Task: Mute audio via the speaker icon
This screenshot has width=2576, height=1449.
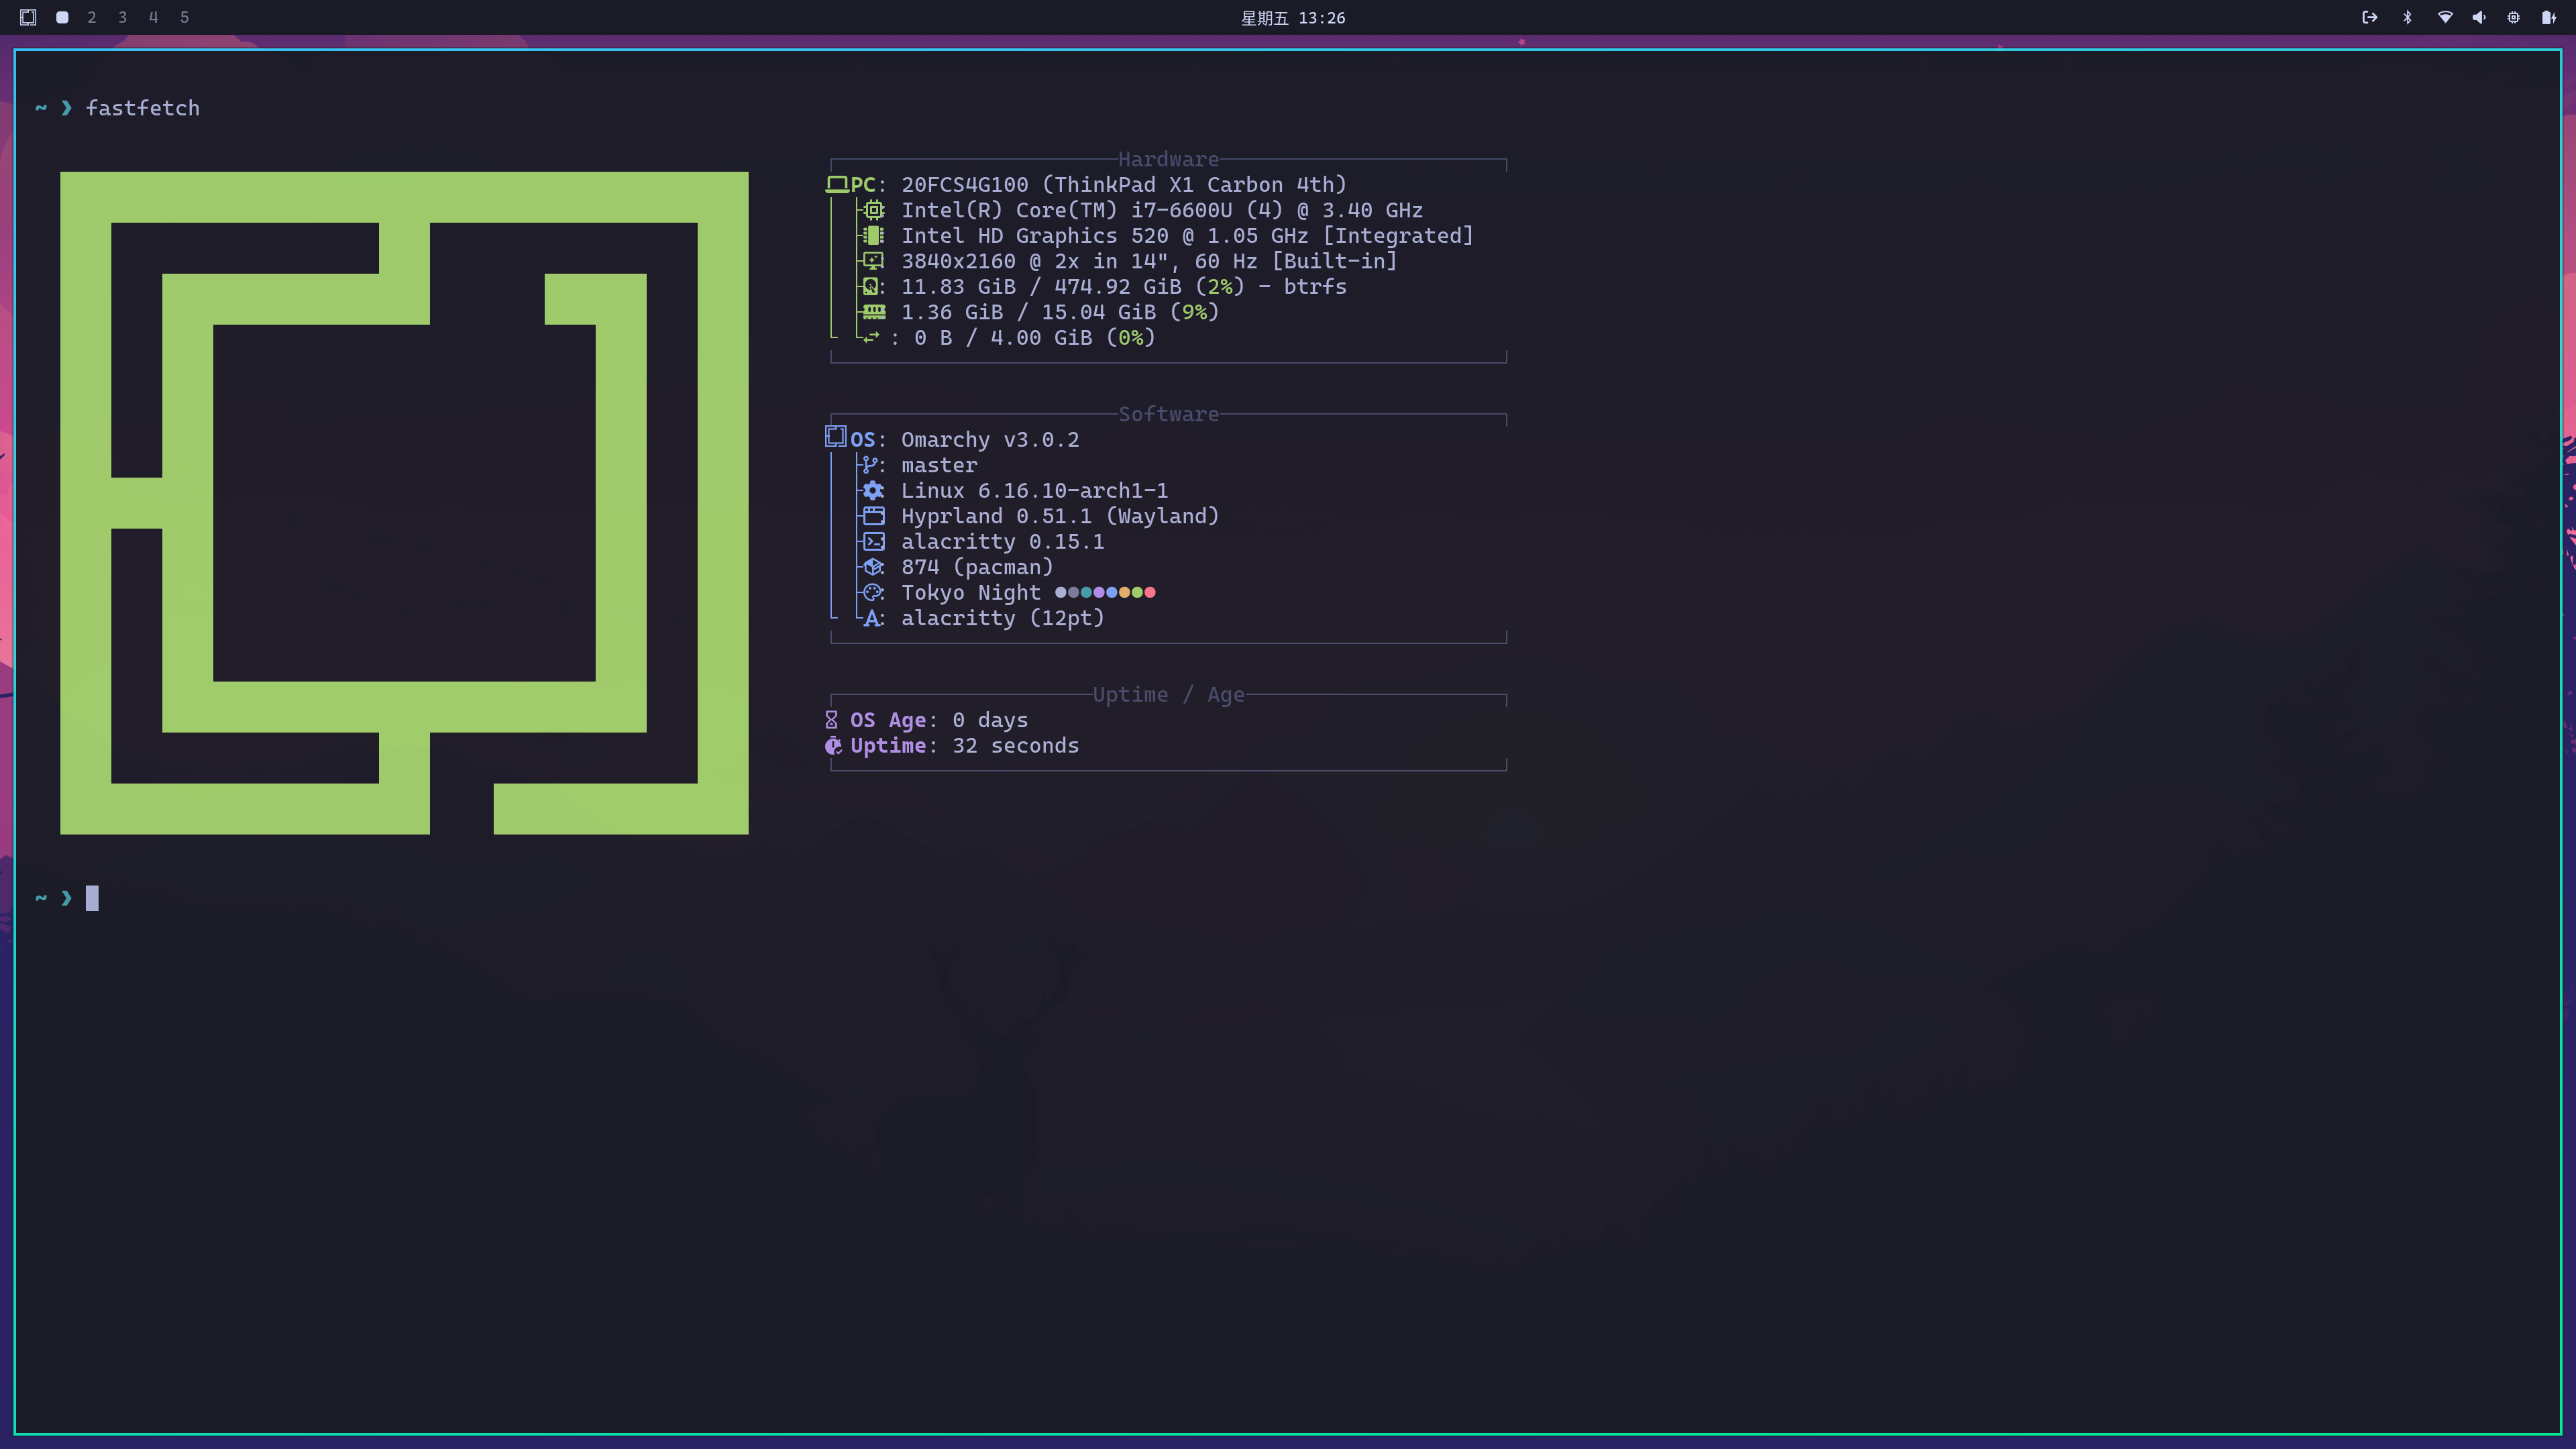Action: pos(2479,17)
